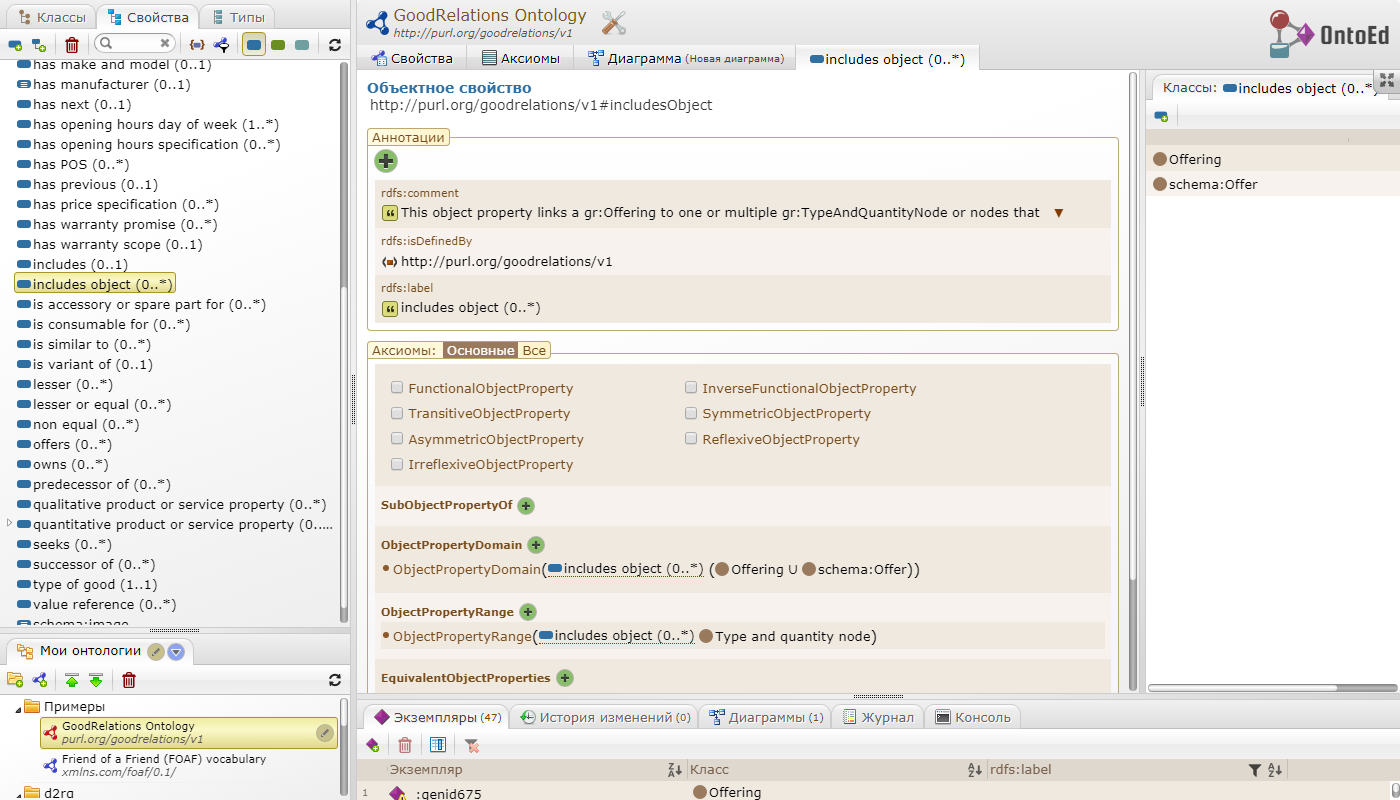Viewport: 1400px width, 800px height.
Task: Expand the quantitative product or service property node
Action: tap(10, 523)
